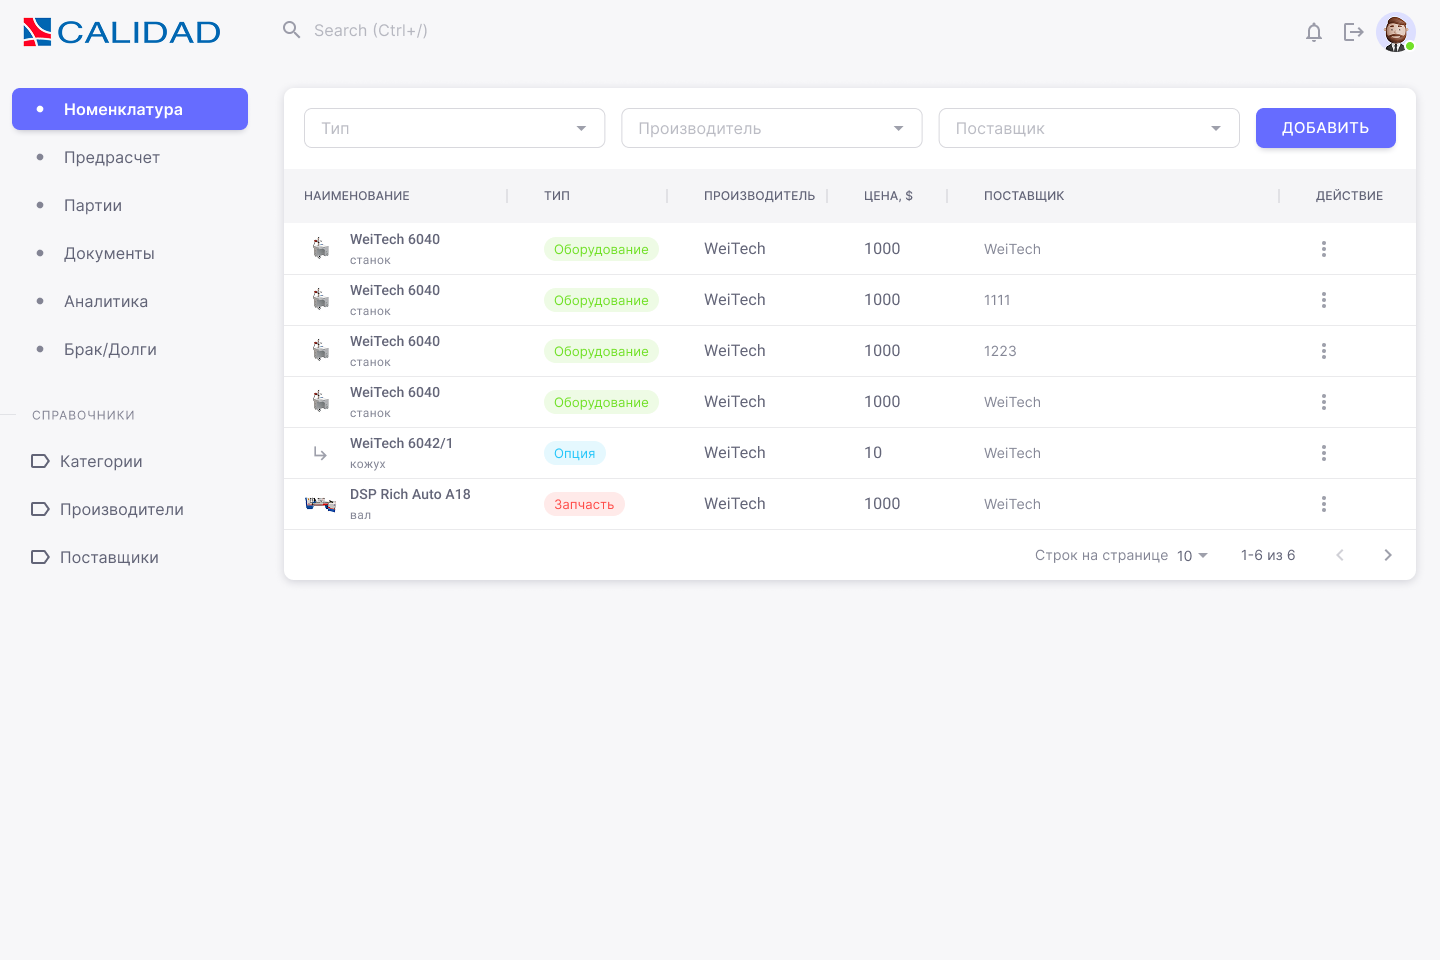Viewport: 1440px width, 960px height.
Task: Open the notifications bell
Action: pyautogui.click(x=1314, y=32)
